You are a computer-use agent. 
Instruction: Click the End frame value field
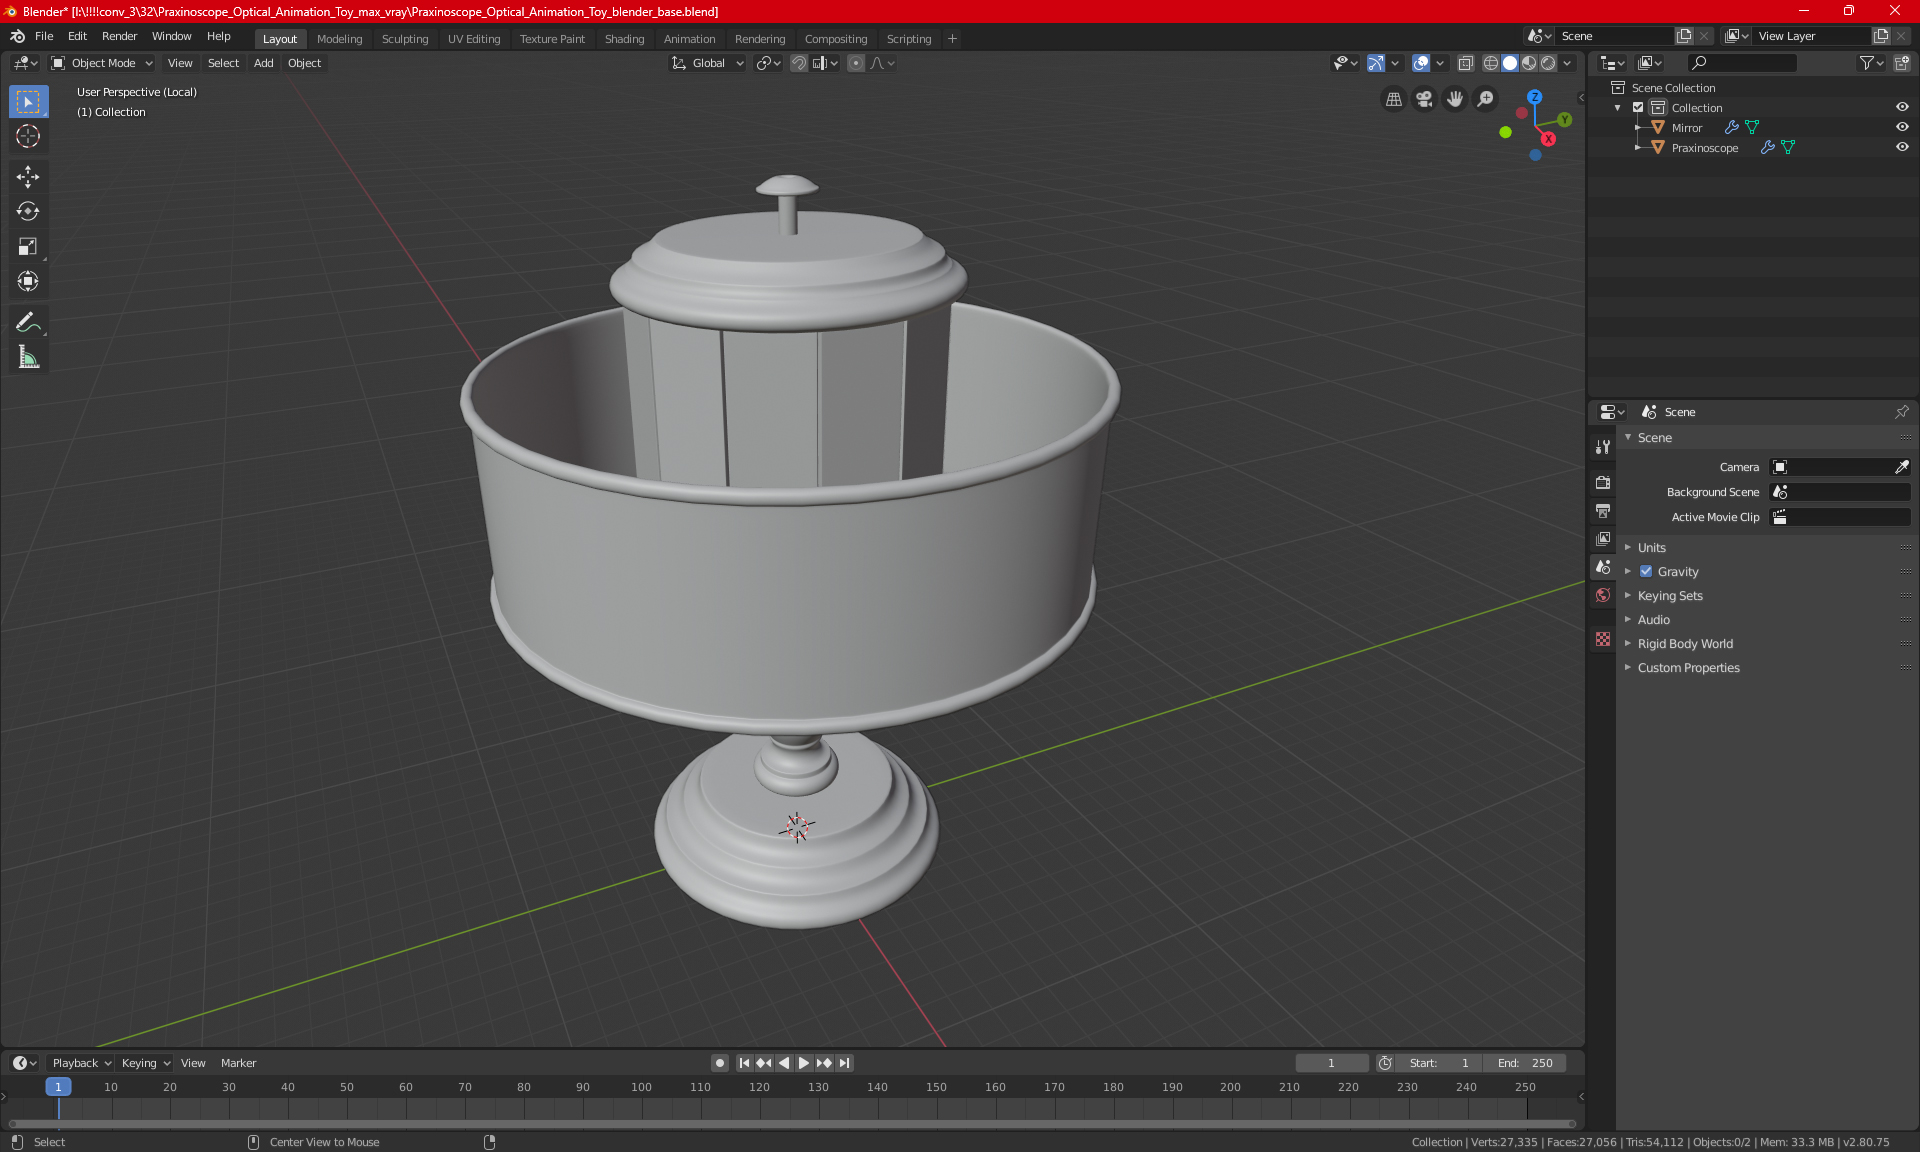coord(1525,1063)
